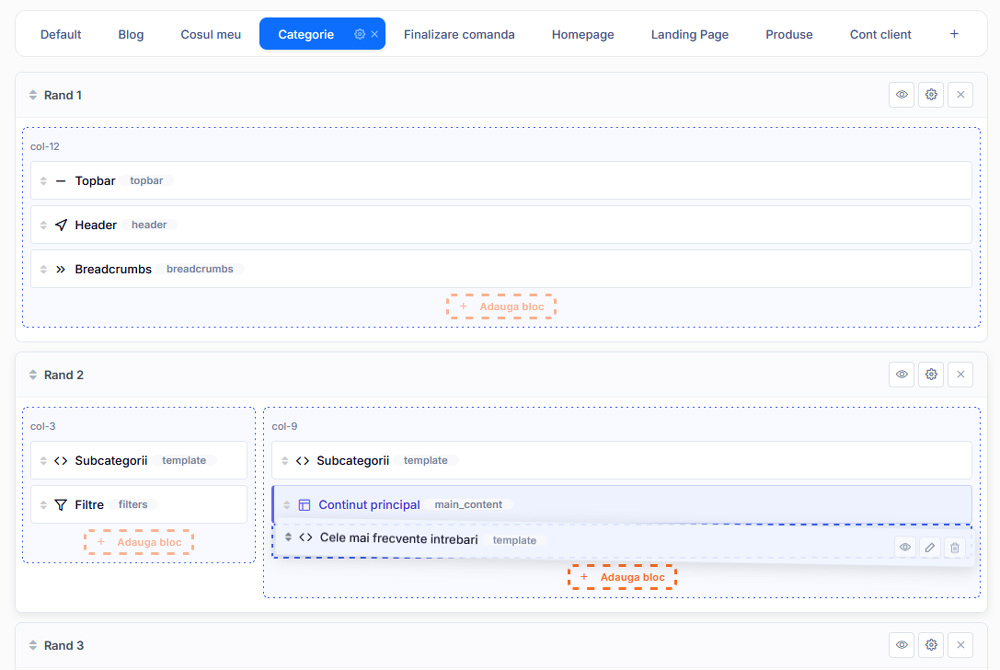Select the Topbar block row
Viewport: 1000px width, 670px height.
(501, 180)
